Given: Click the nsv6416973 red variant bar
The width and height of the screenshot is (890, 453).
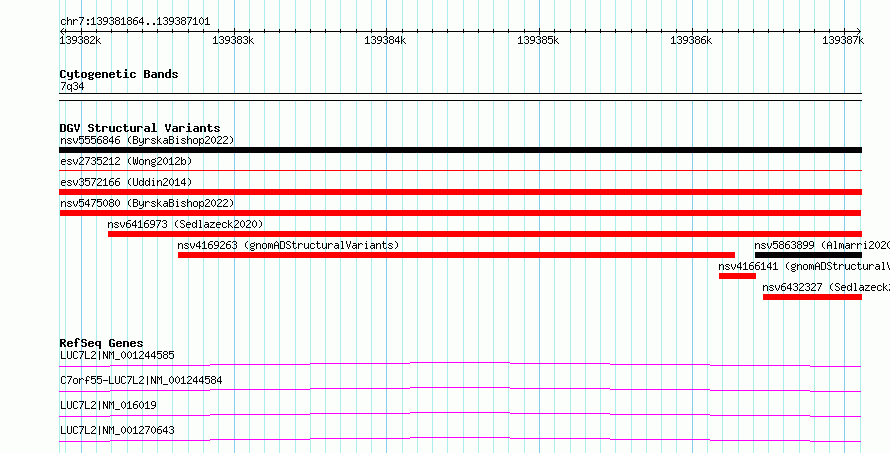Looking at the screenshot, I should (x=485, y=234).
